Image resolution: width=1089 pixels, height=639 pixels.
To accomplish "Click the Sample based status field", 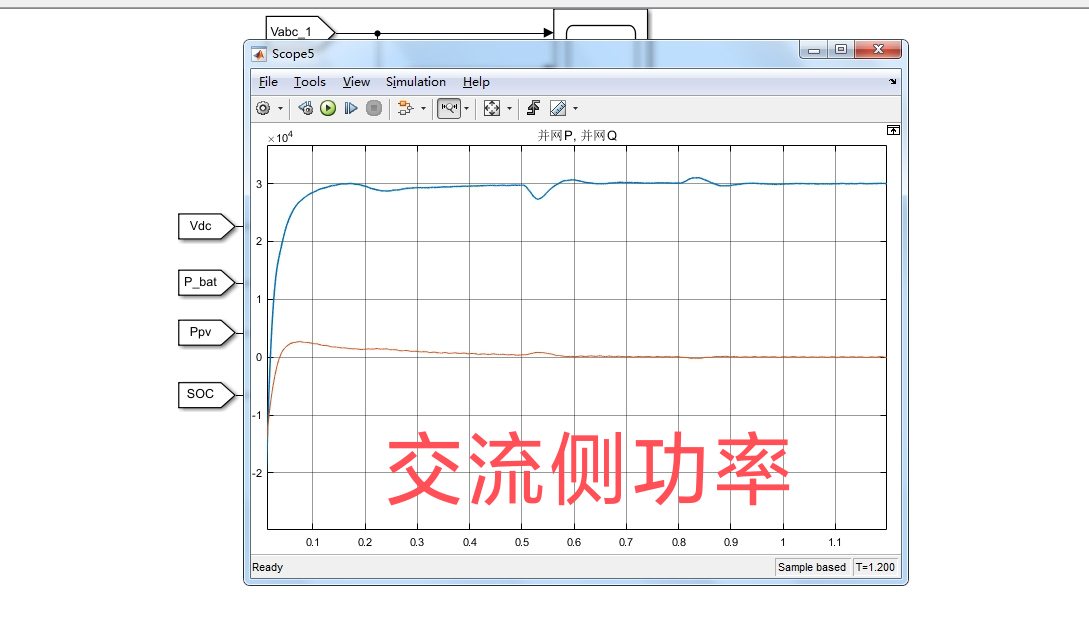I will coord(812,567).
